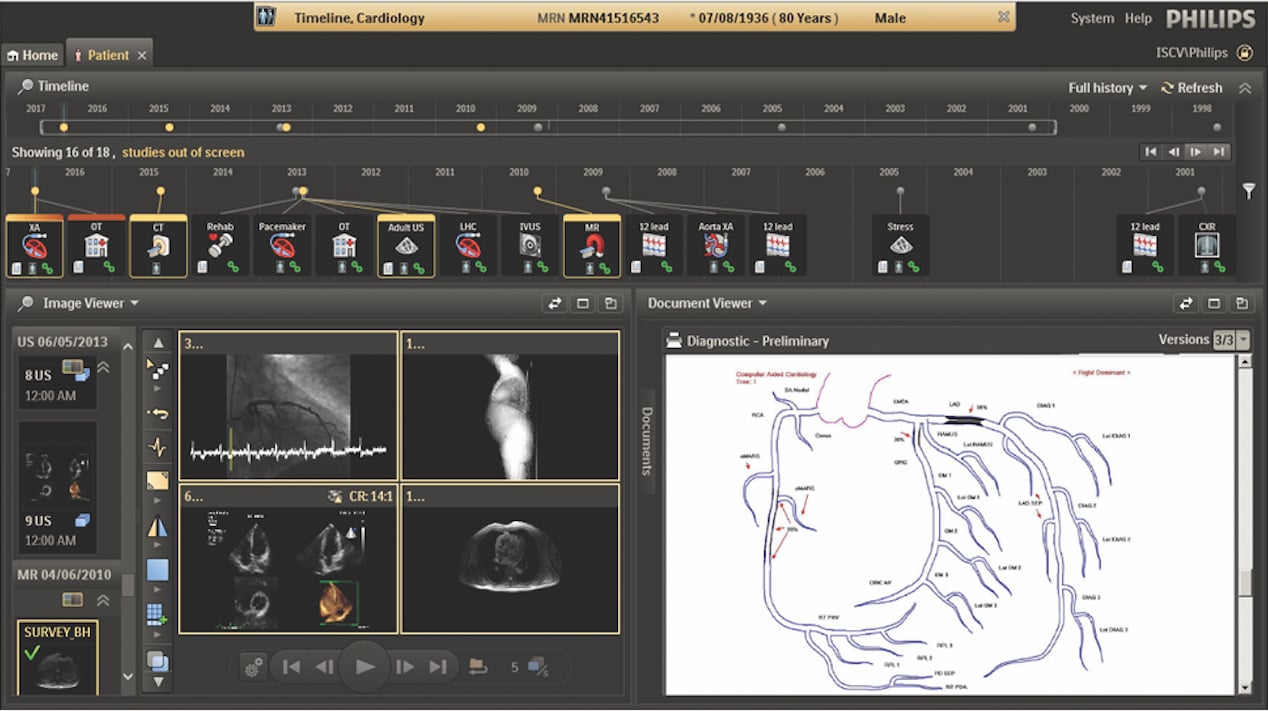
Task: Open the System menu
Action: point(1091,18)
